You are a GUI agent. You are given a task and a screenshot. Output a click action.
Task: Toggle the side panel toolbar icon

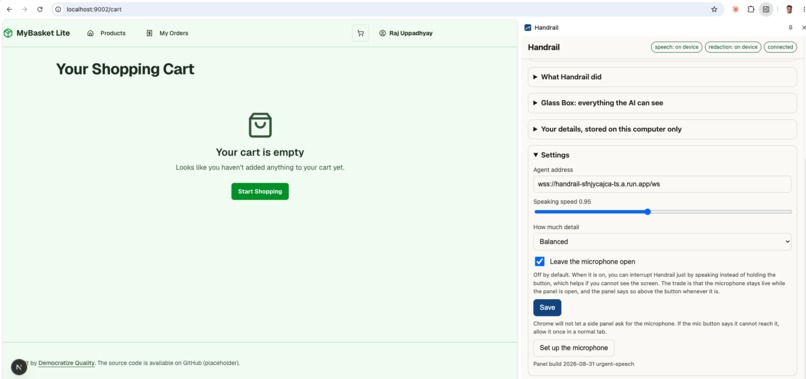[766, 9]
